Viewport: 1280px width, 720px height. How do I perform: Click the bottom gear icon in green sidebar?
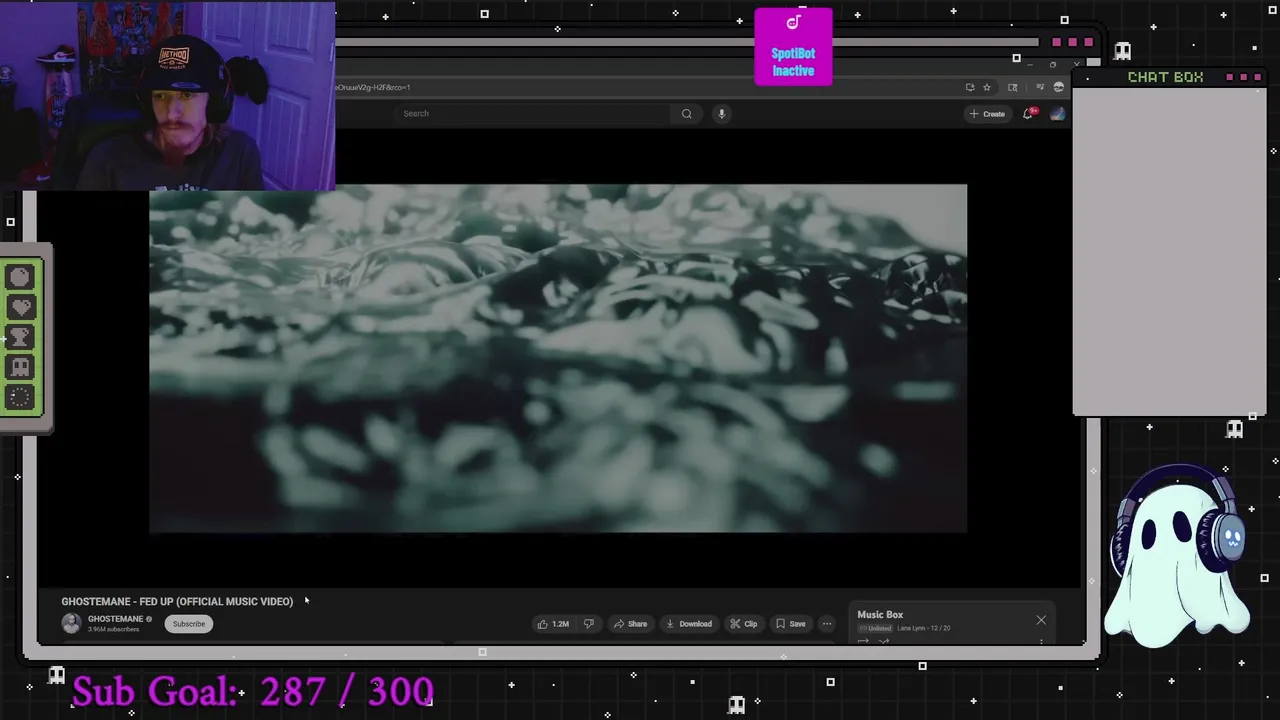[20, 397]
